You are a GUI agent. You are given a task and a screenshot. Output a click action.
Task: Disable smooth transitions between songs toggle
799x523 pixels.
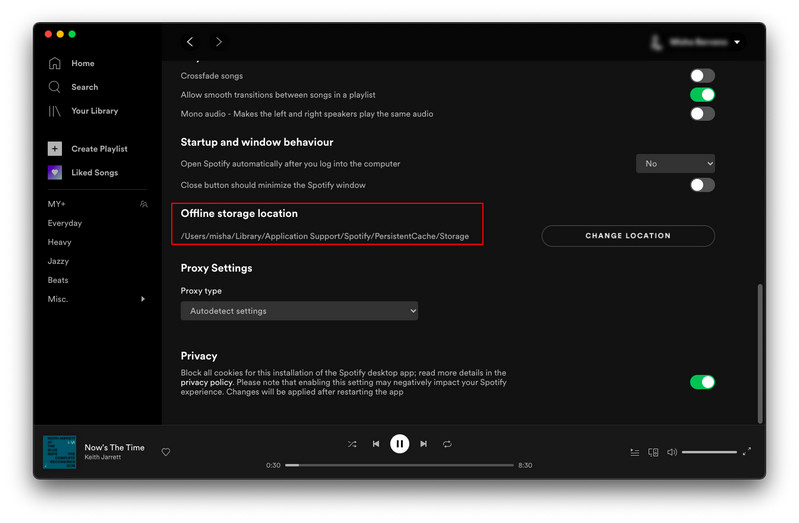point(702,95)
